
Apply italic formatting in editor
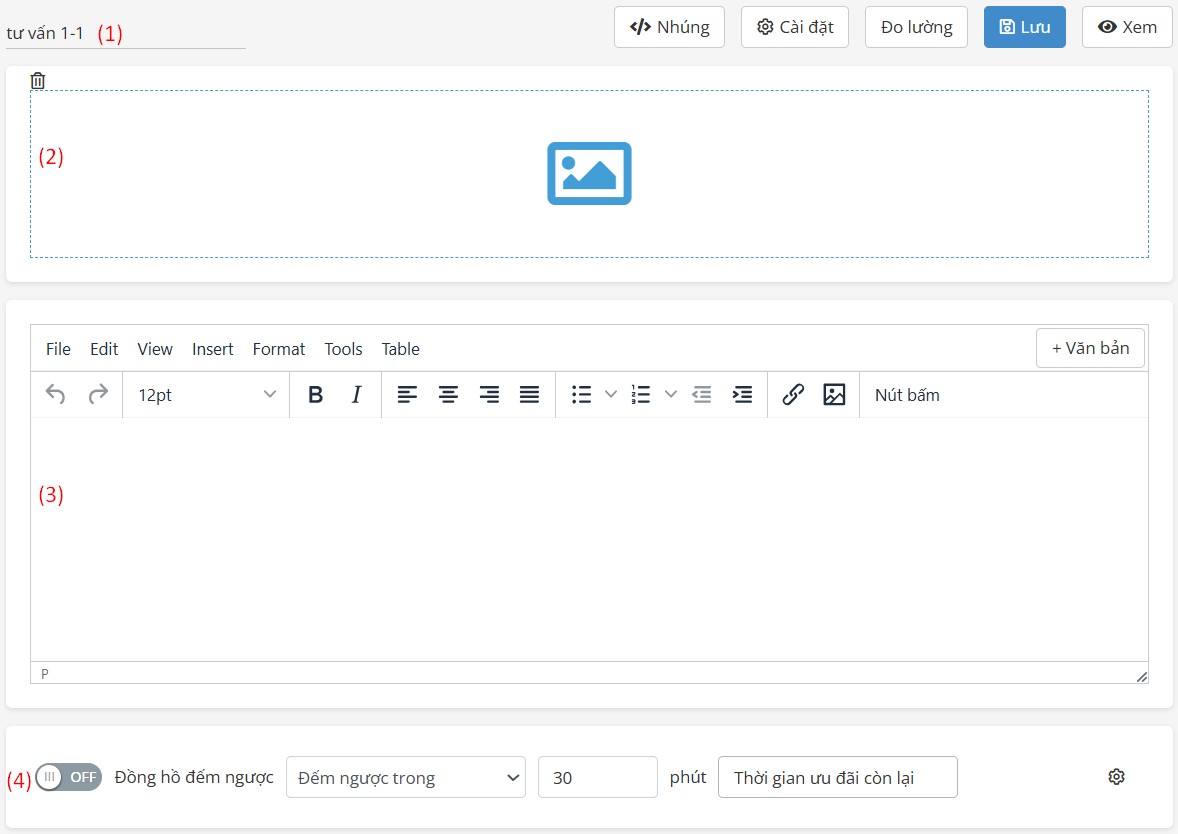click(356, 395)
